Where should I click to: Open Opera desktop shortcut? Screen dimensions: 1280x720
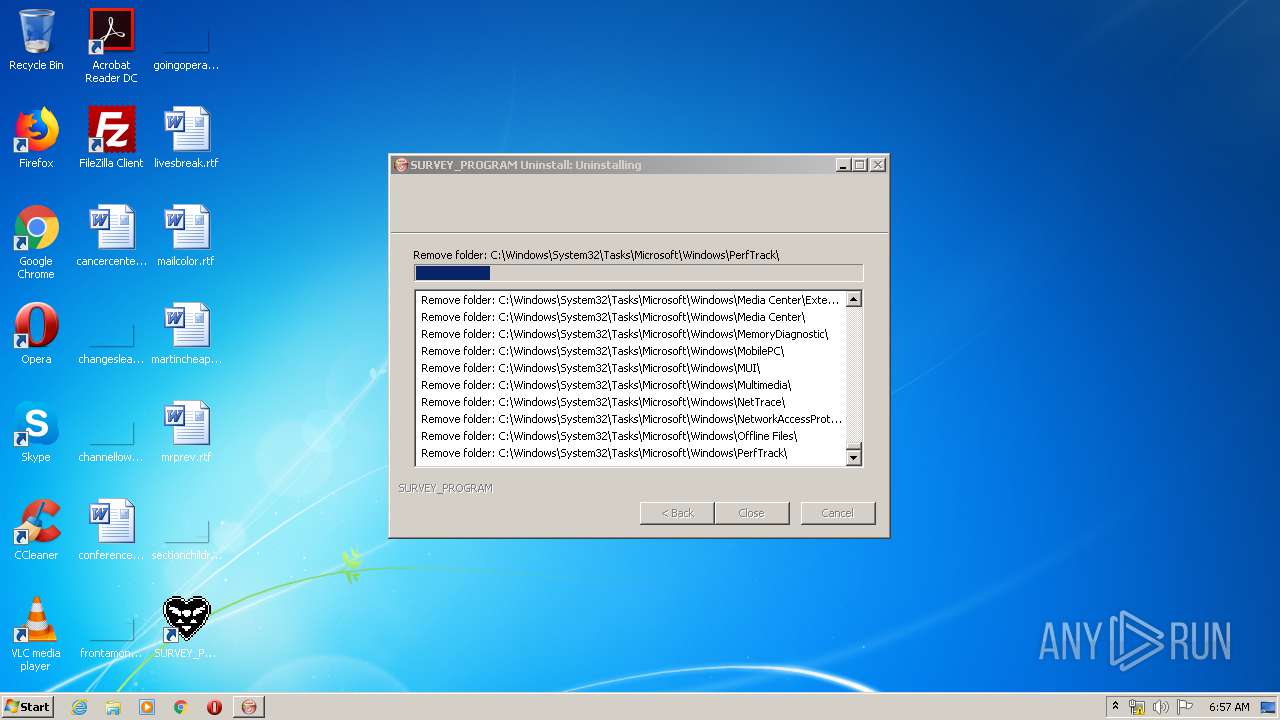pos(36,334)
